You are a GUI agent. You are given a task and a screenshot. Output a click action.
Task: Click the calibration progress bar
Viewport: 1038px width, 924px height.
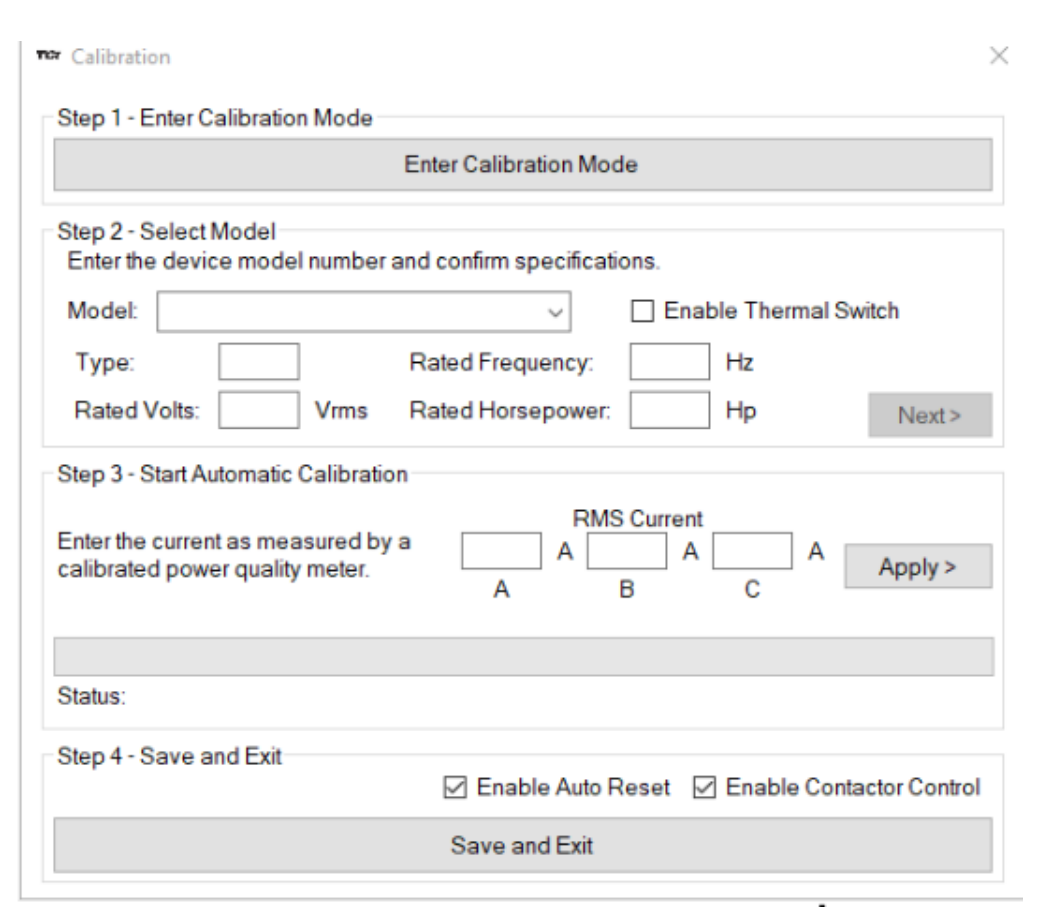524,657
